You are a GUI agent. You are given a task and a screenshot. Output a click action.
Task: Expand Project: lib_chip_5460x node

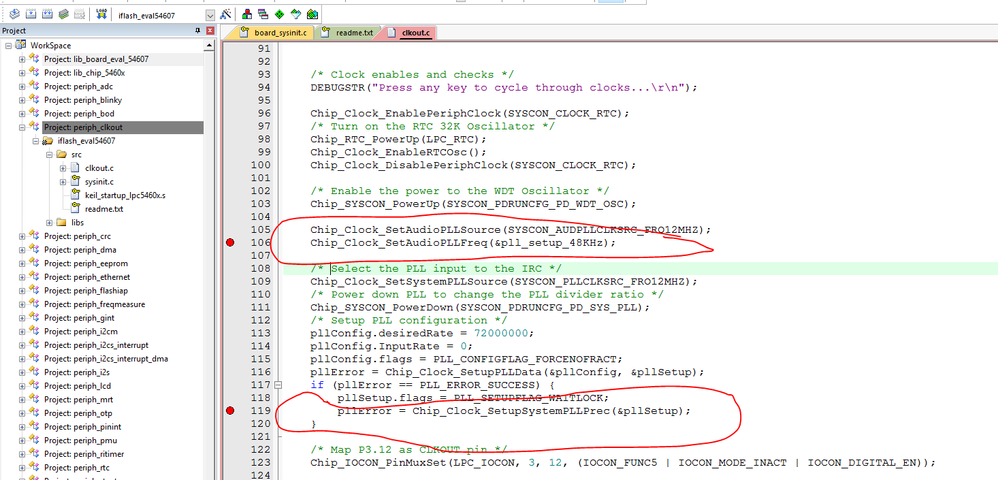22,73
